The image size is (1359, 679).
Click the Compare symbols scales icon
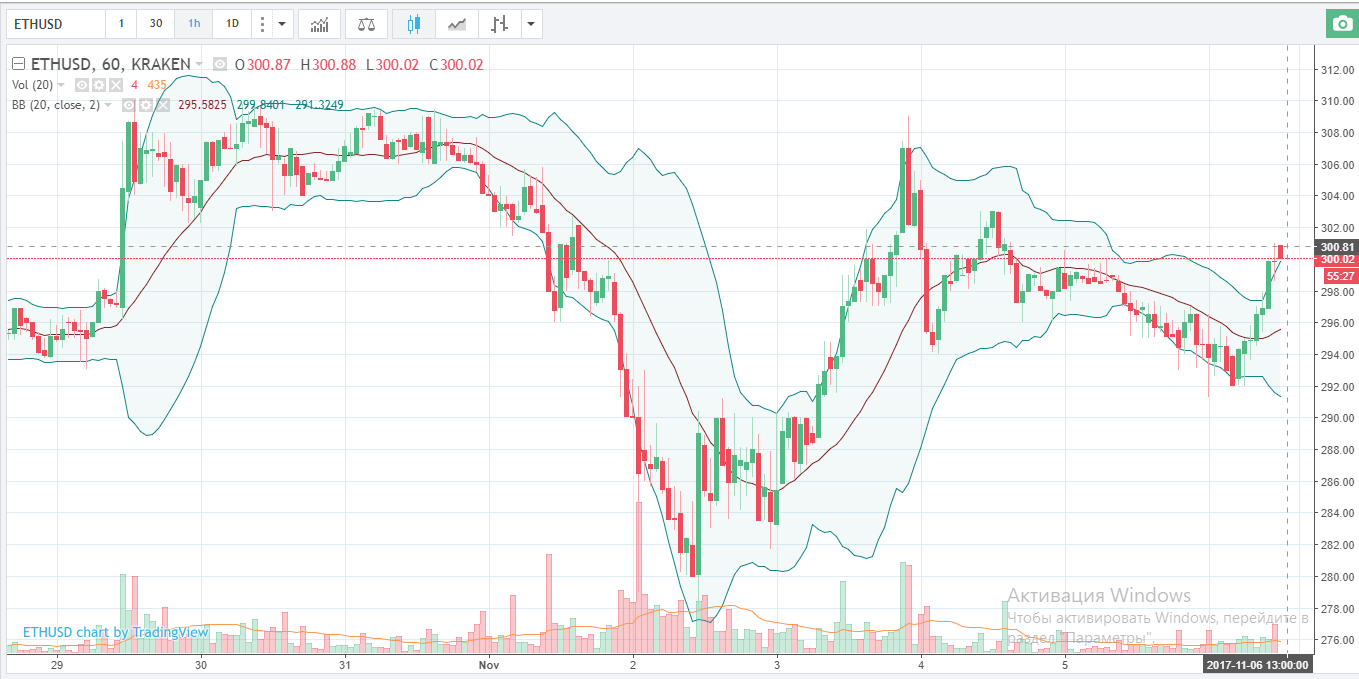tap(367, 23)
